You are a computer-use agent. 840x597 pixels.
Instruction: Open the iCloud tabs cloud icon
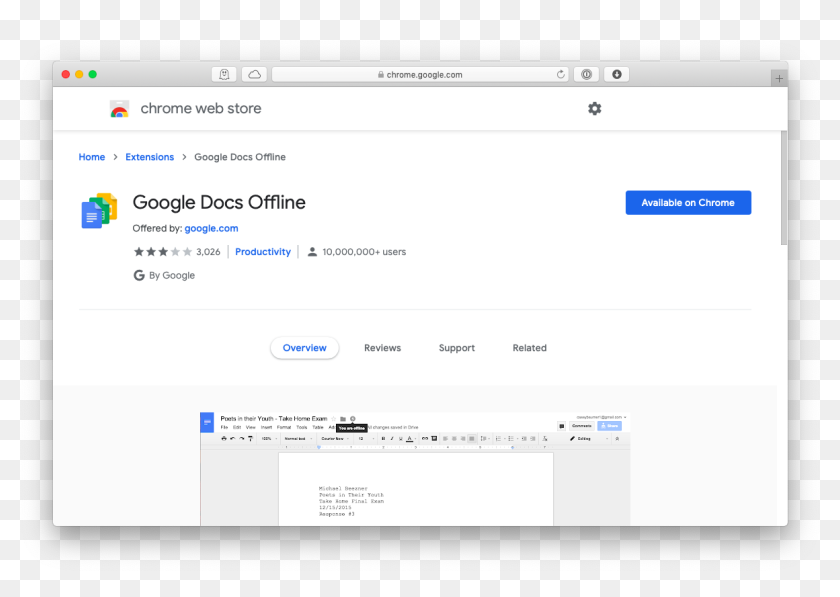pos(254,74)
